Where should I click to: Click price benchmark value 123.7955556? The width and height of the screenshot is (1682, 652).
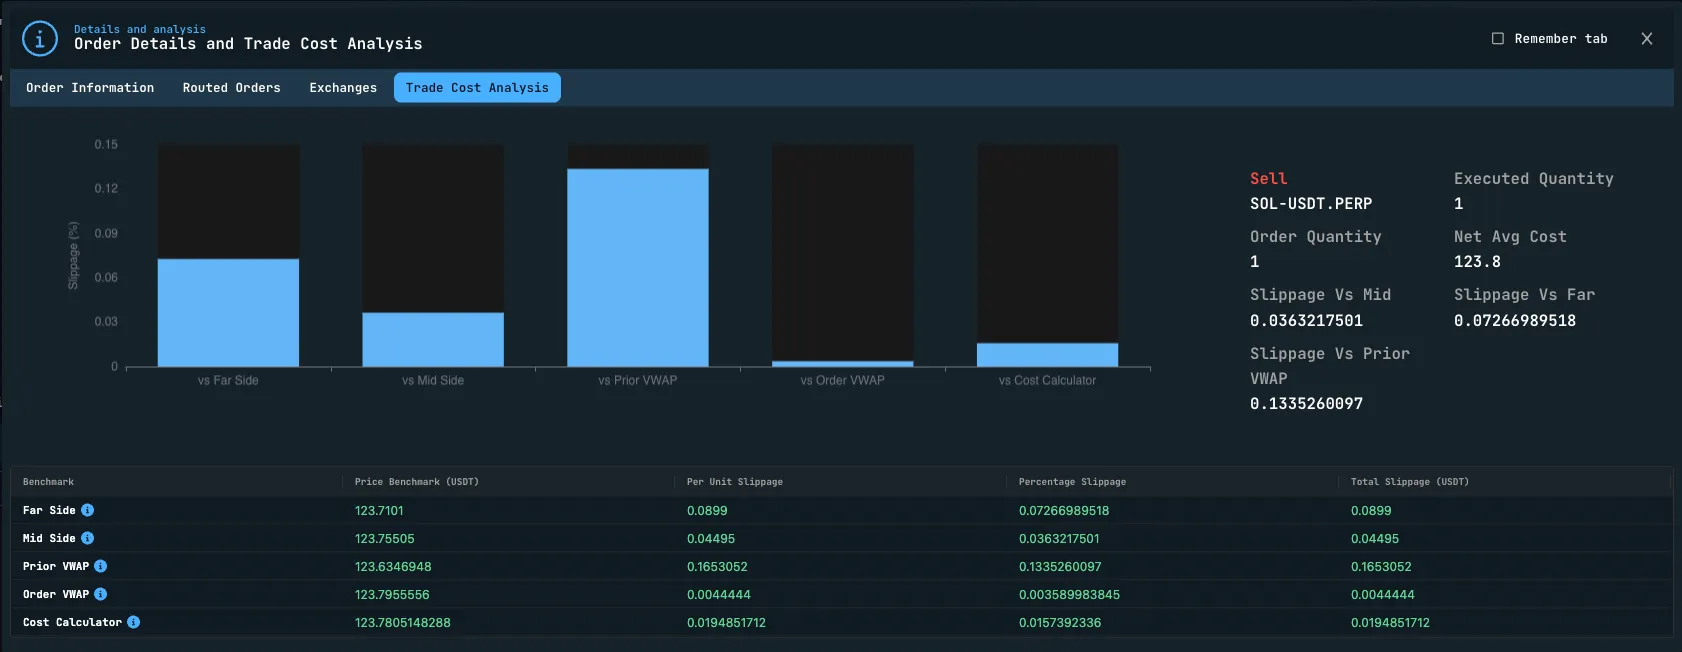[392, 594]
